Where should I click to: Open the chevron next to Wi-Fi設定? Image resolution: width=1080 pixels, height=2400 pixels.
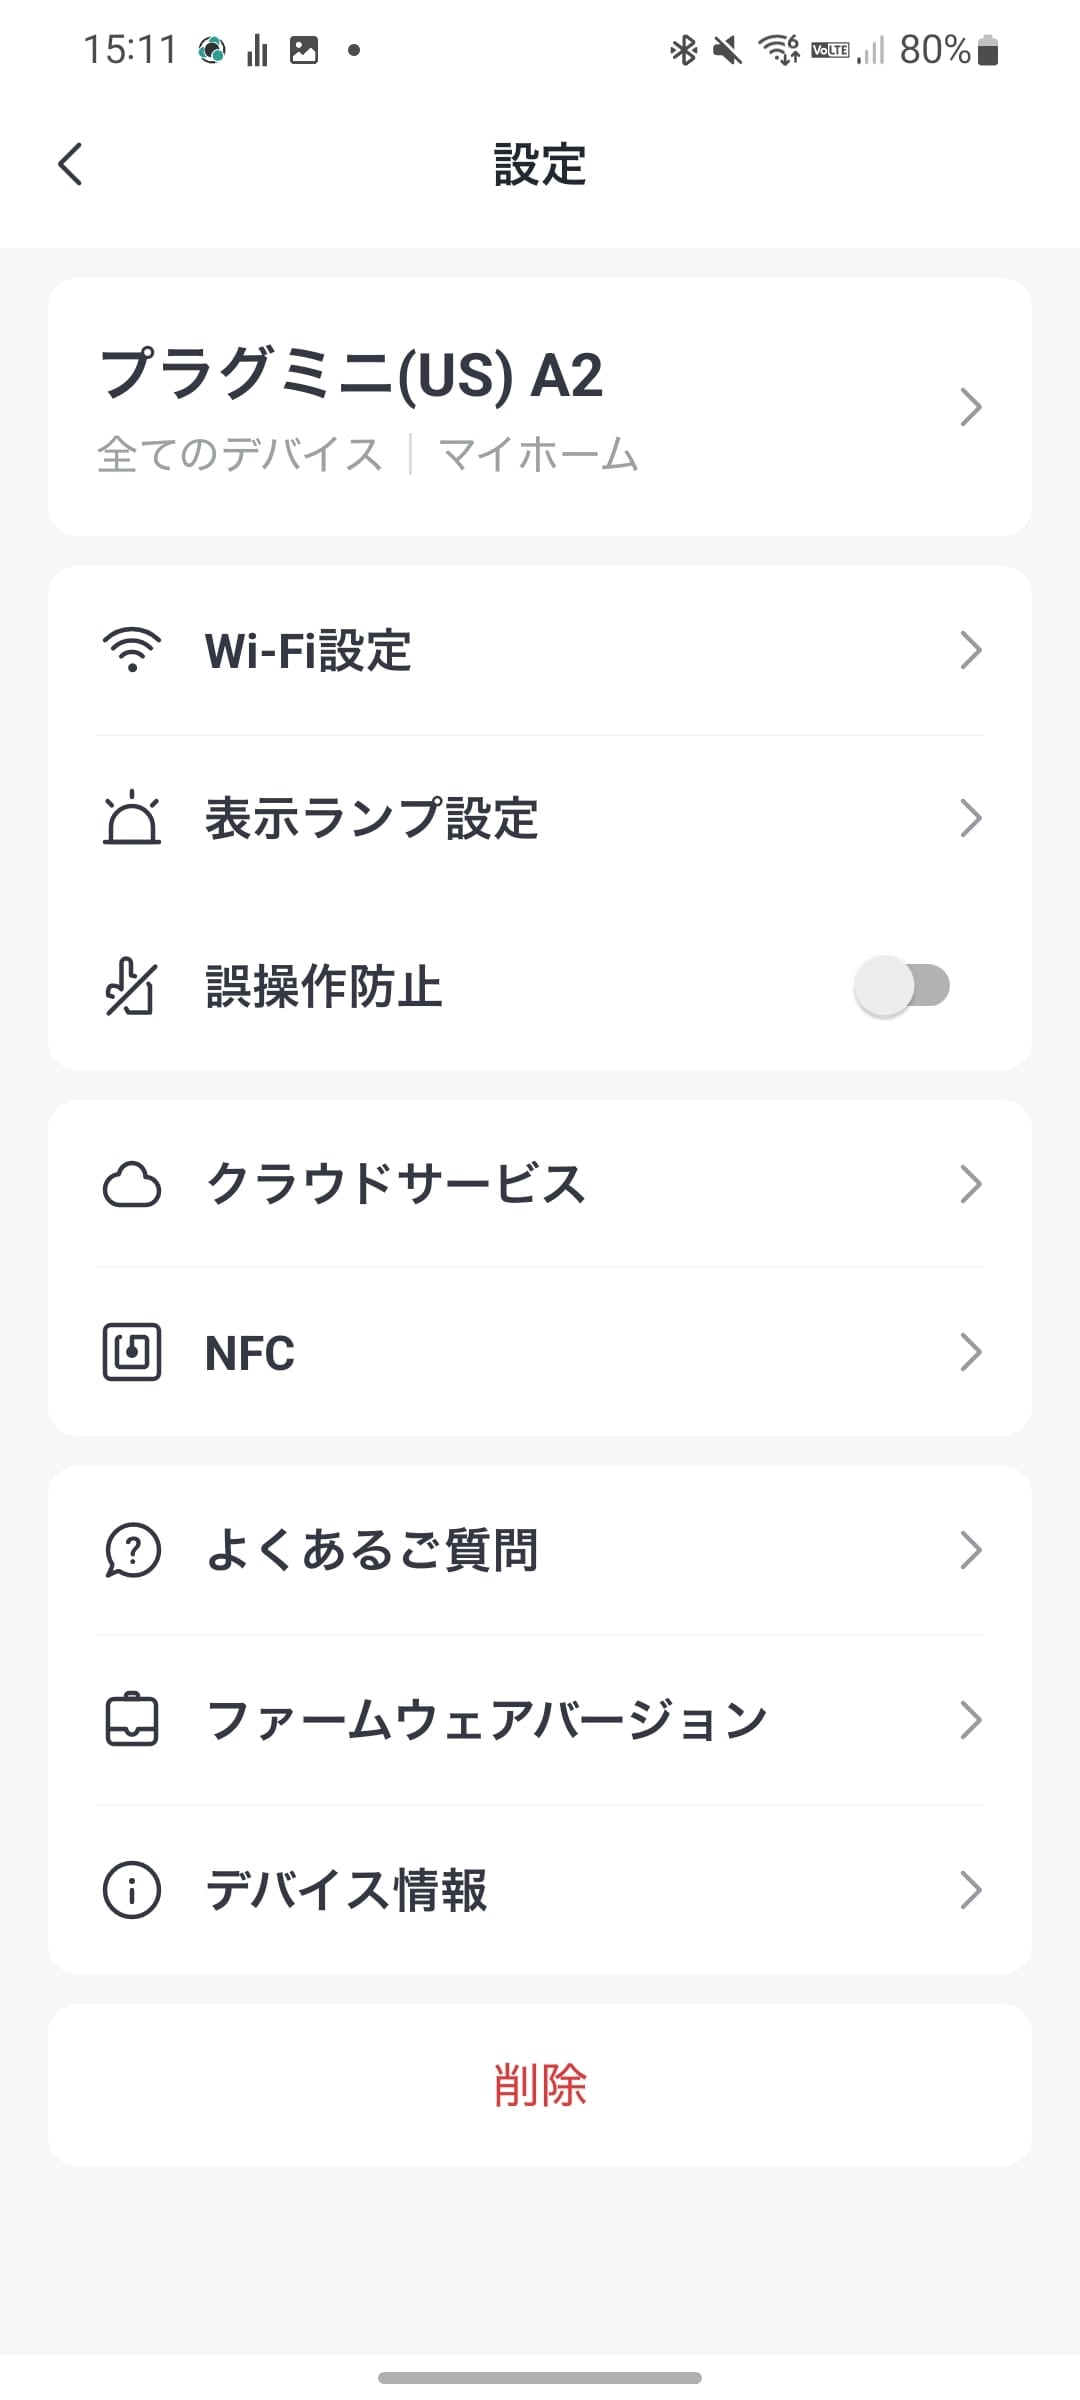[x=970, y=650]
